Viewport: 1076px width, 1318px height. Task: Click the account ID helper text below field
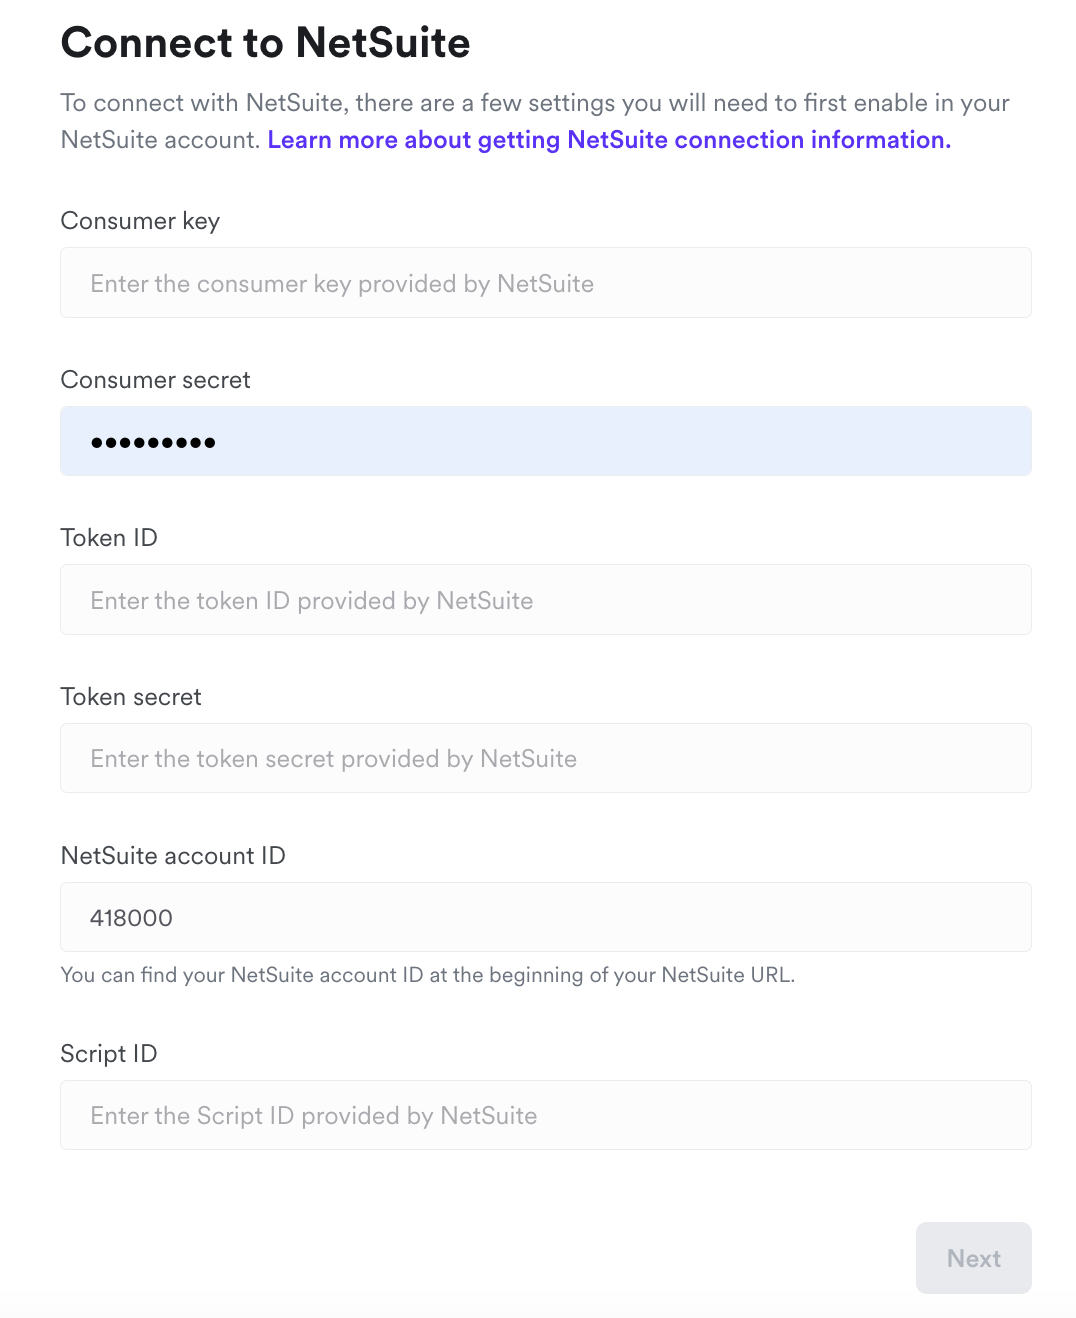click(x=427, y=975)
